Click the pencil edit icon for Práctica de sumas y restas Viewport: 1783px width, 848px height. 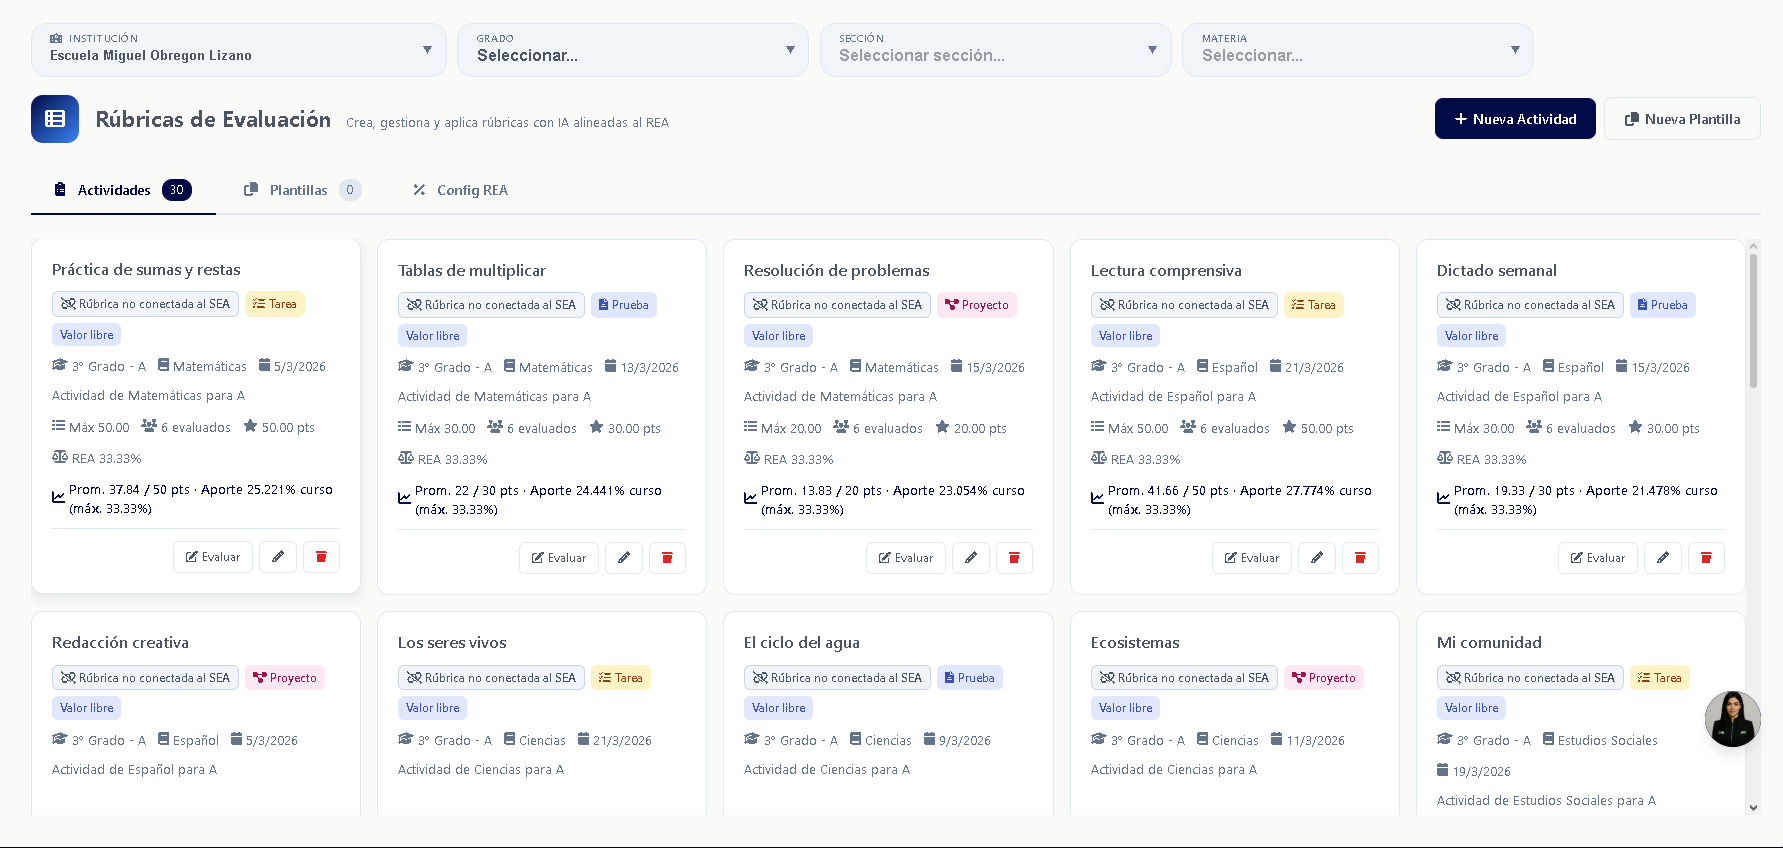tap(278, 557)
